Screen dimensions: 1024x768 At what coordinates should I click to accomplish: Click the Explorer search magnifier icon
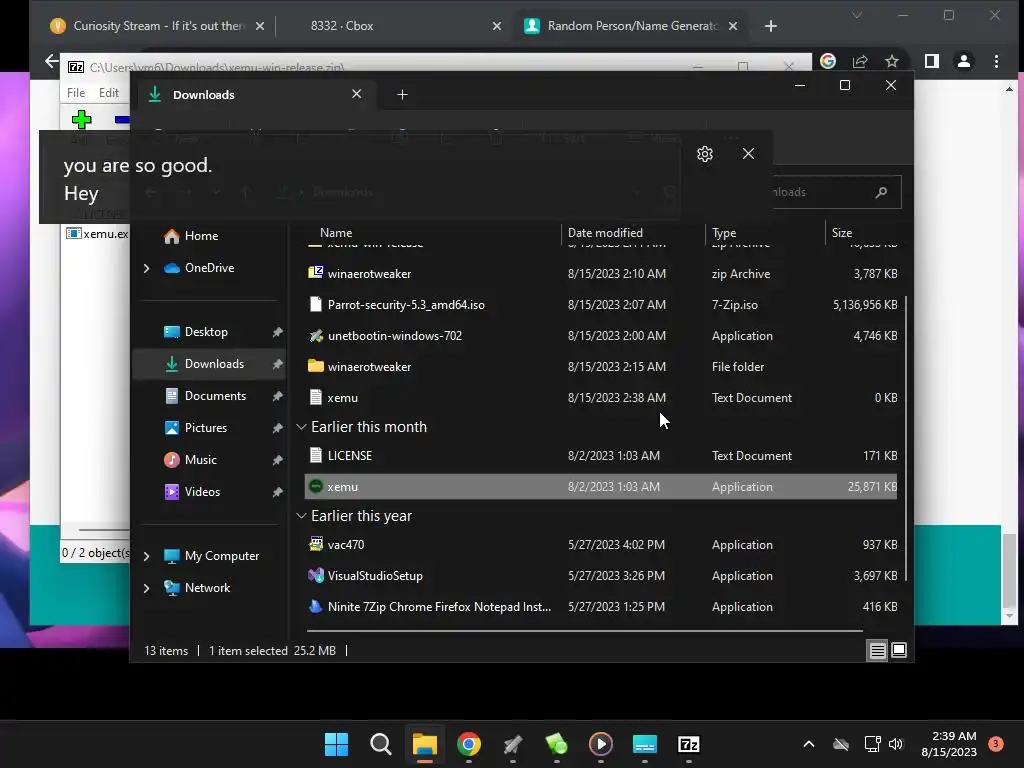881,192
